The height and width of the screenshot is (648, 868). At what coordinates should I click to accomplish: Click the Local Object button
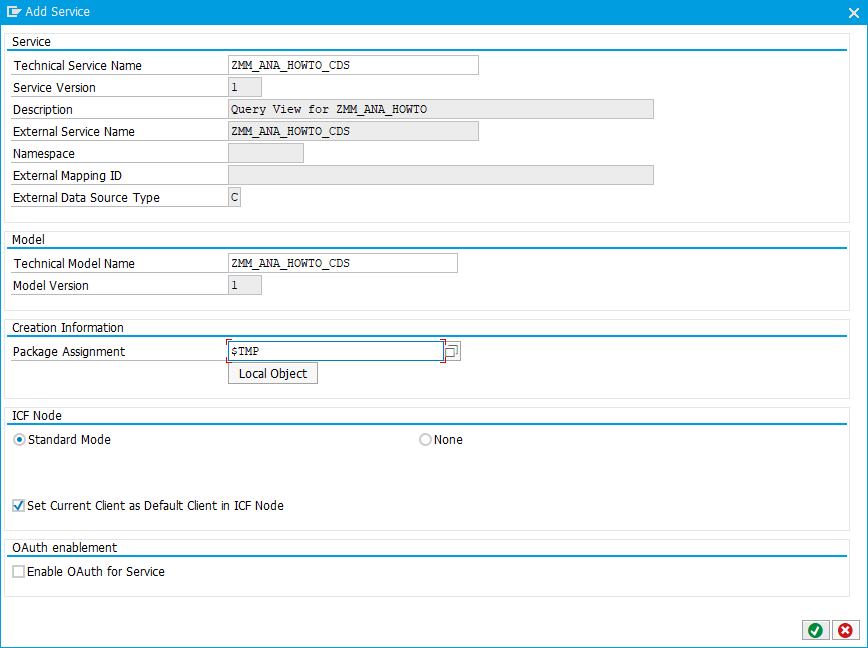click(x=273, y=374)
